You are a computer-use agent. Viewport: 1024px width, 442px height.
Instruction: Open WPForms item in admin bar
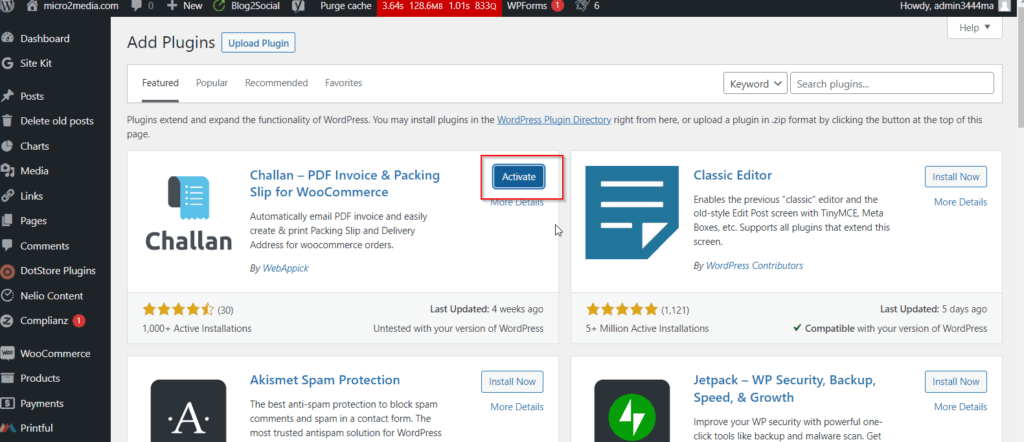click(x=536, y=6)
